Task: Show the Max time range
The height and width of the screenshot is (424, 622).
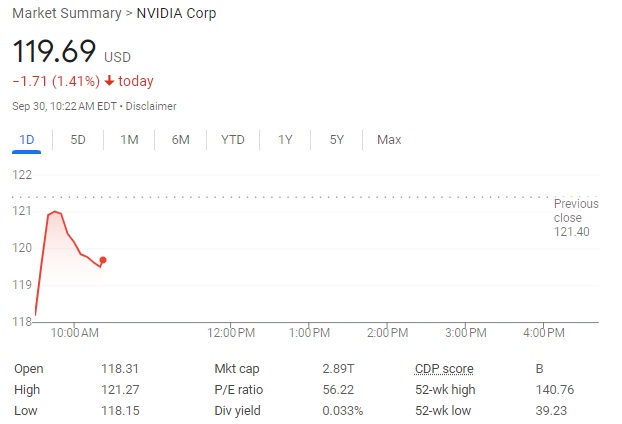Action: (389, 140)
